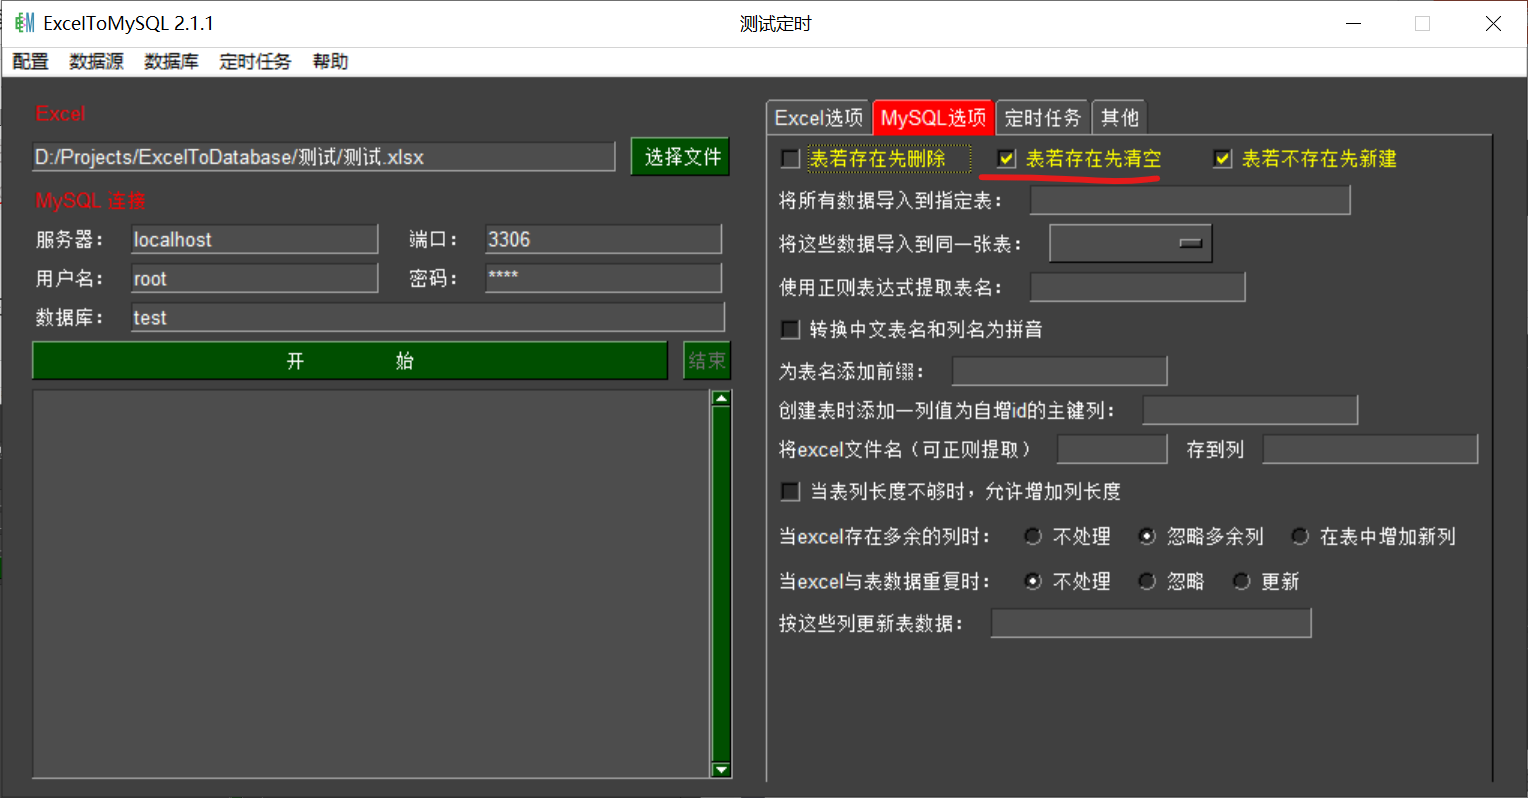Open the 数据库 menu
This screenshot has width=1528, height=798.
pos(171,62)
